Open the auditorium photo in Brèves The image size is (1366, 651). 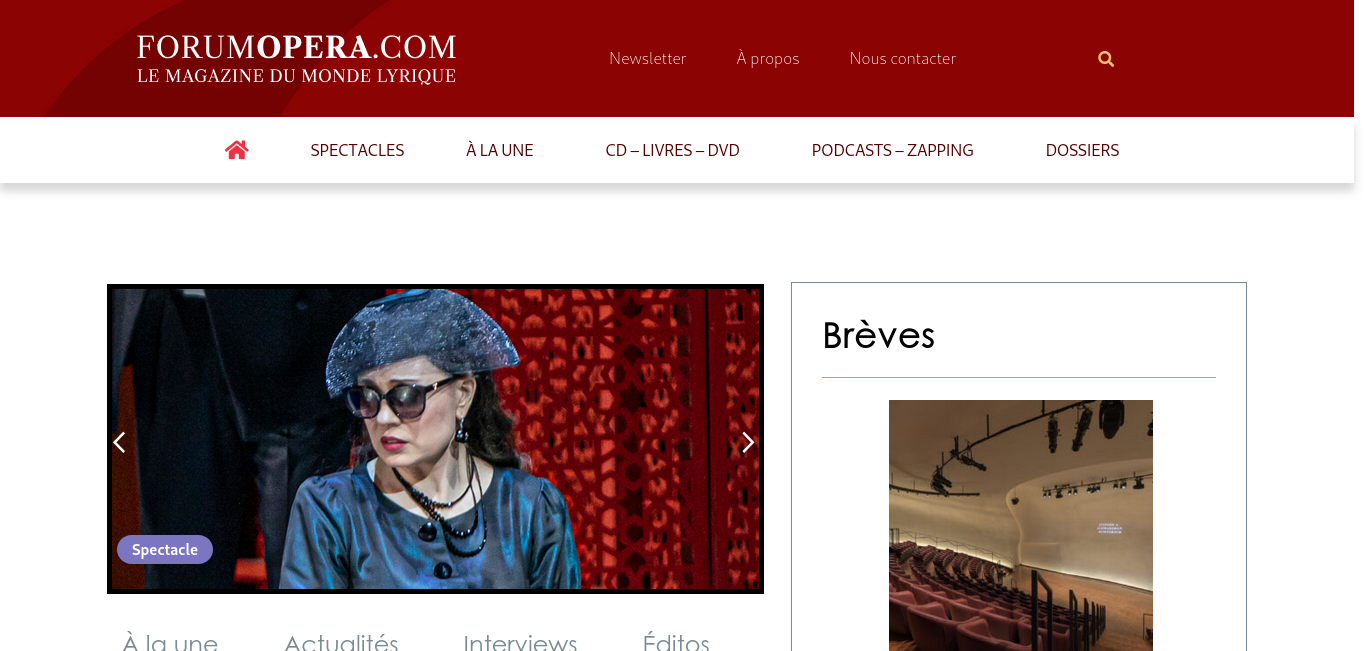tap(1021, 525)
